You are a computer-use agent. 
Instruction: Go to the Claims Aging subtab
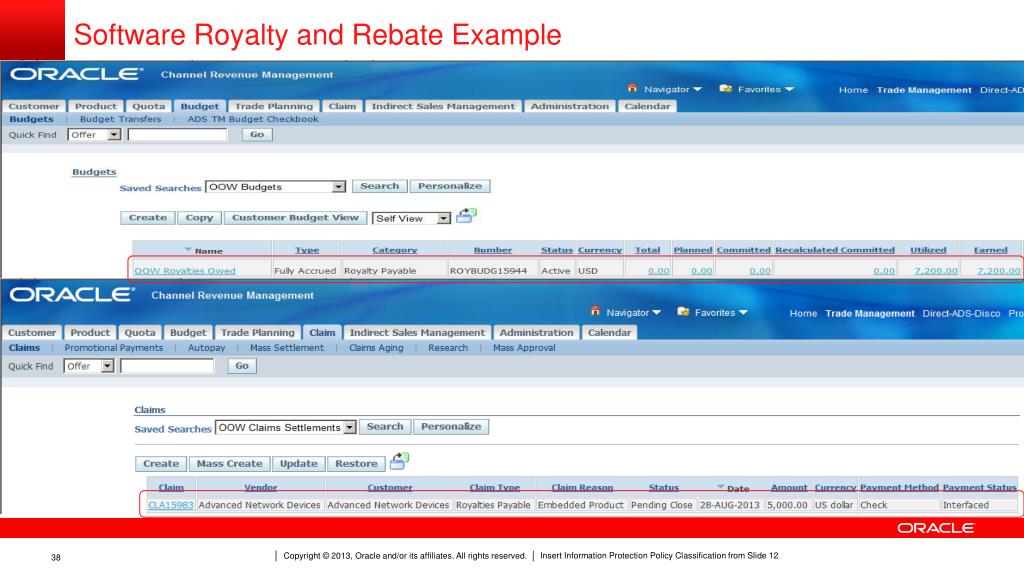376,348
